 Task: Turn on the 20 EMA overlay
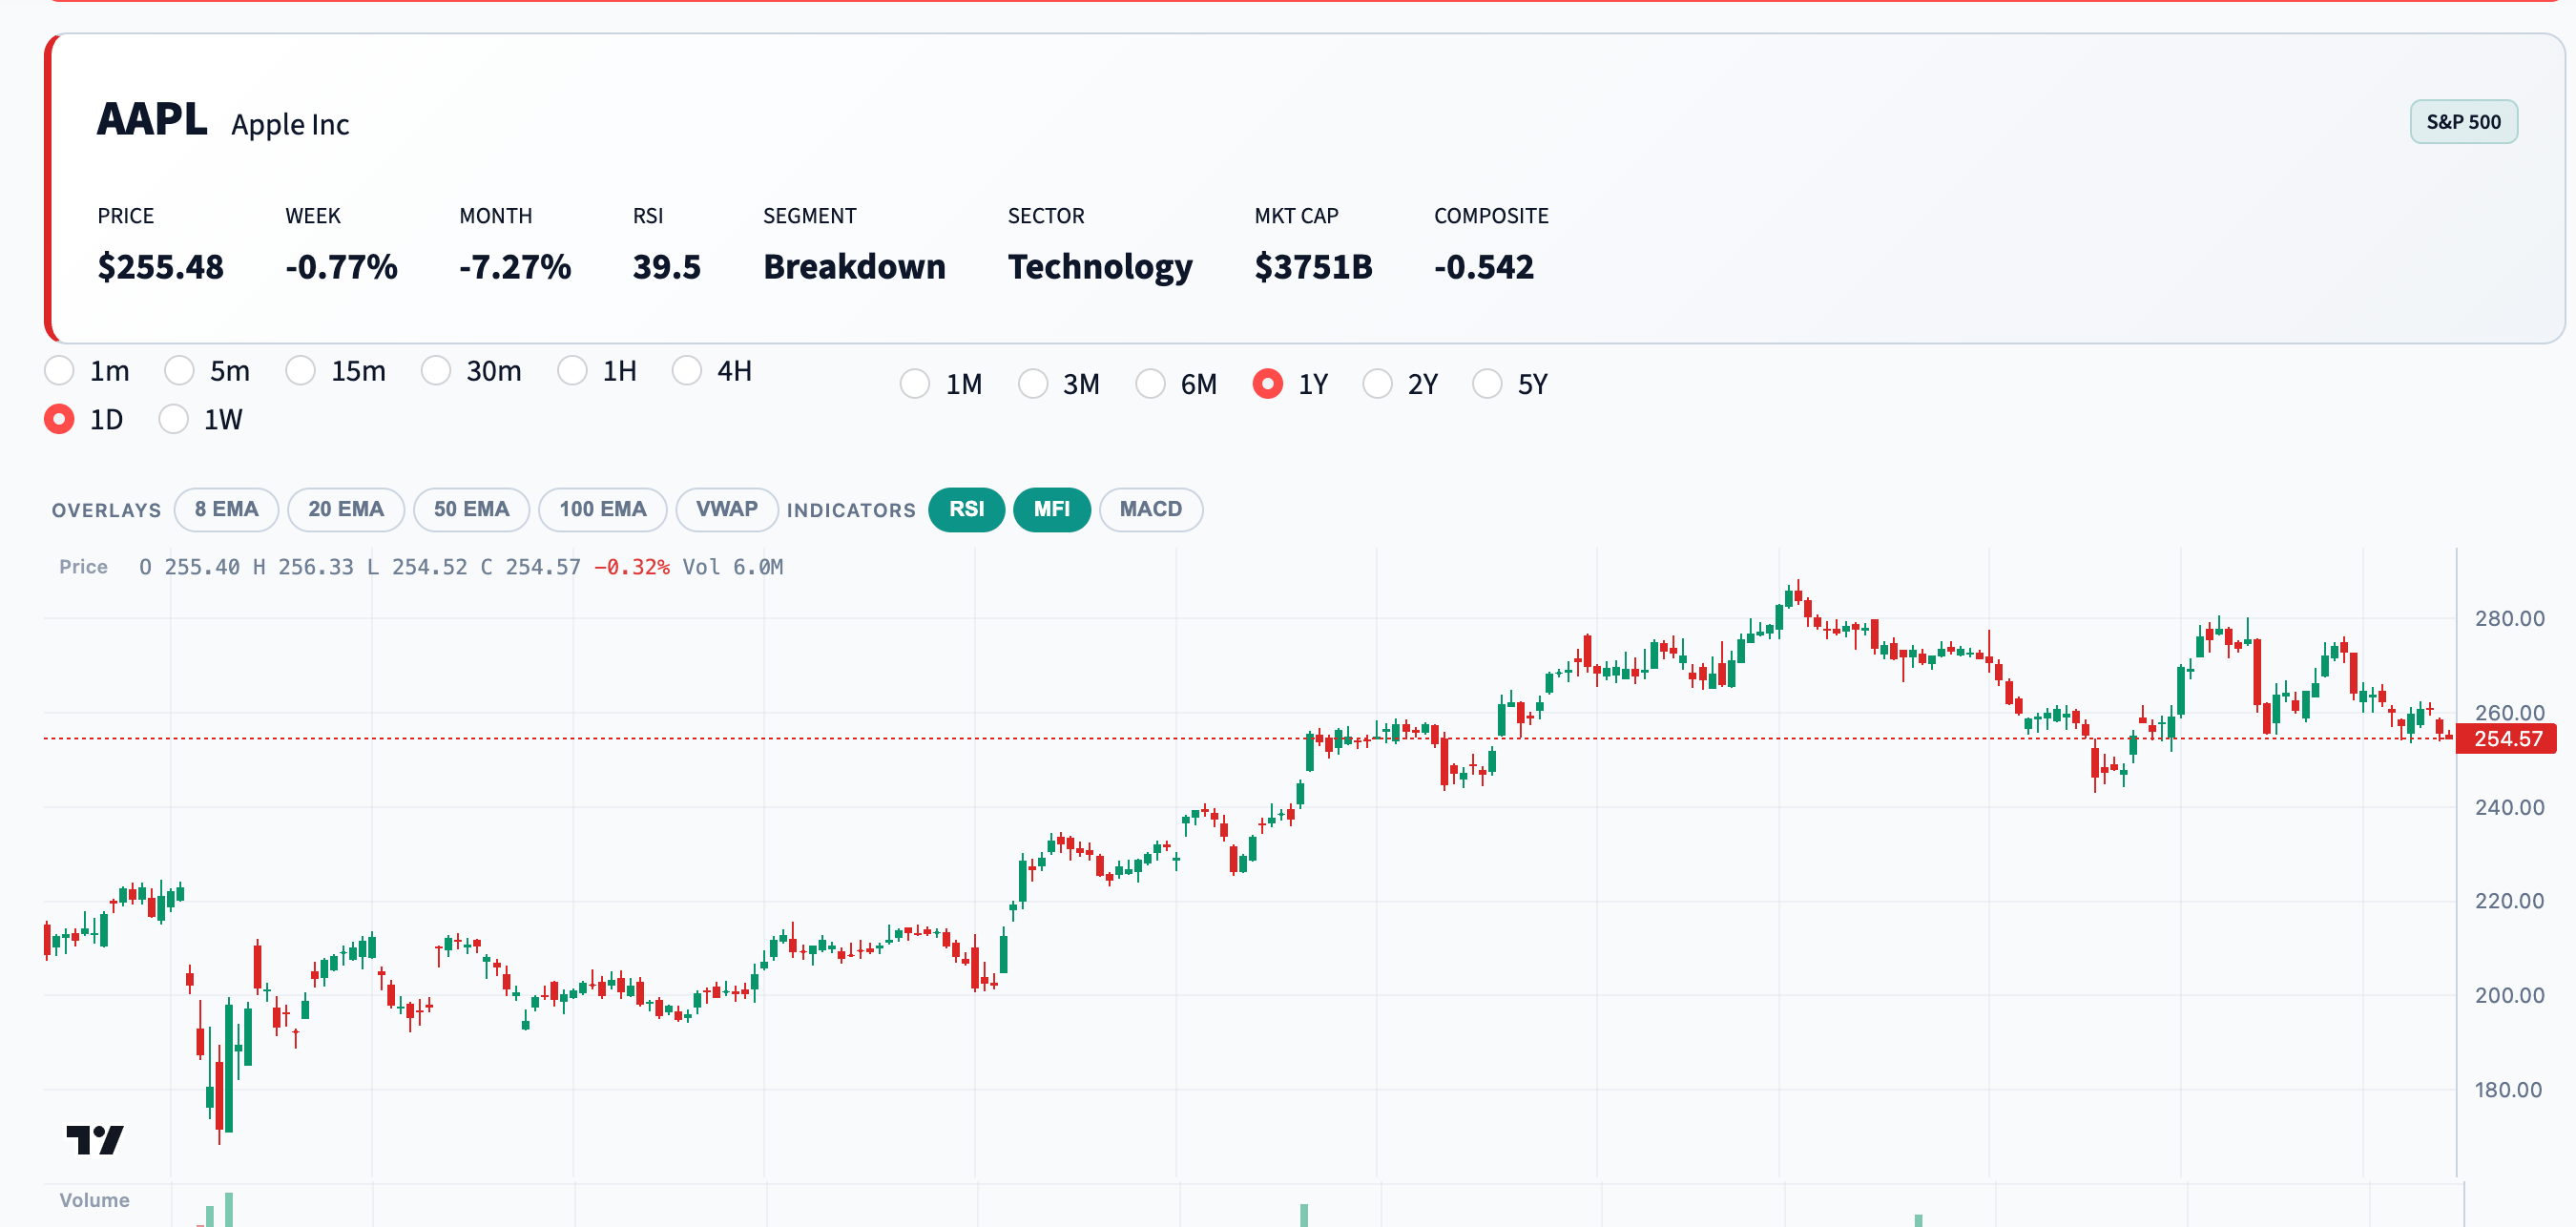(x=345, y=509)
